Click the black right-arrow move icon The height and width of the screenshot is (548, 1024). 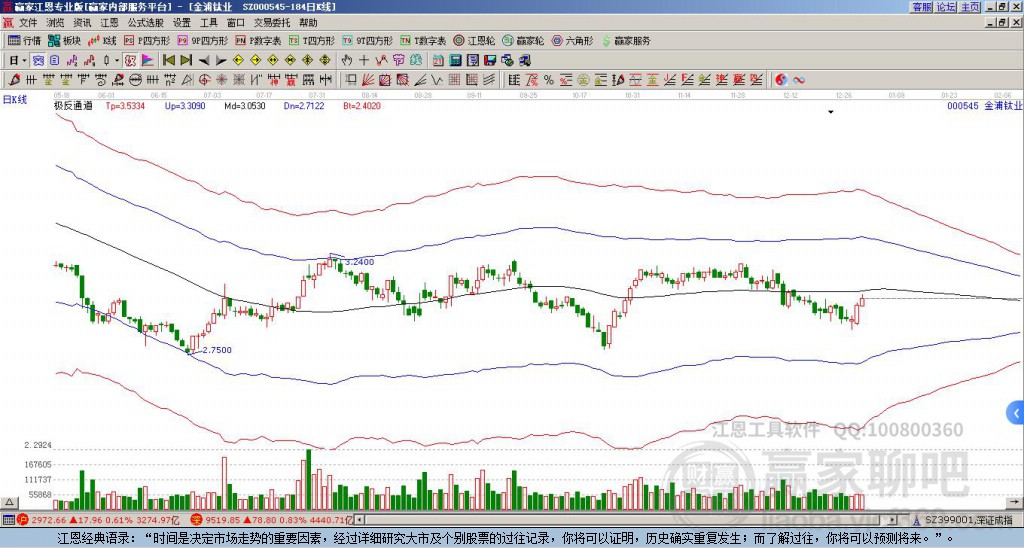pyautogui.click(x=221, y=61)
